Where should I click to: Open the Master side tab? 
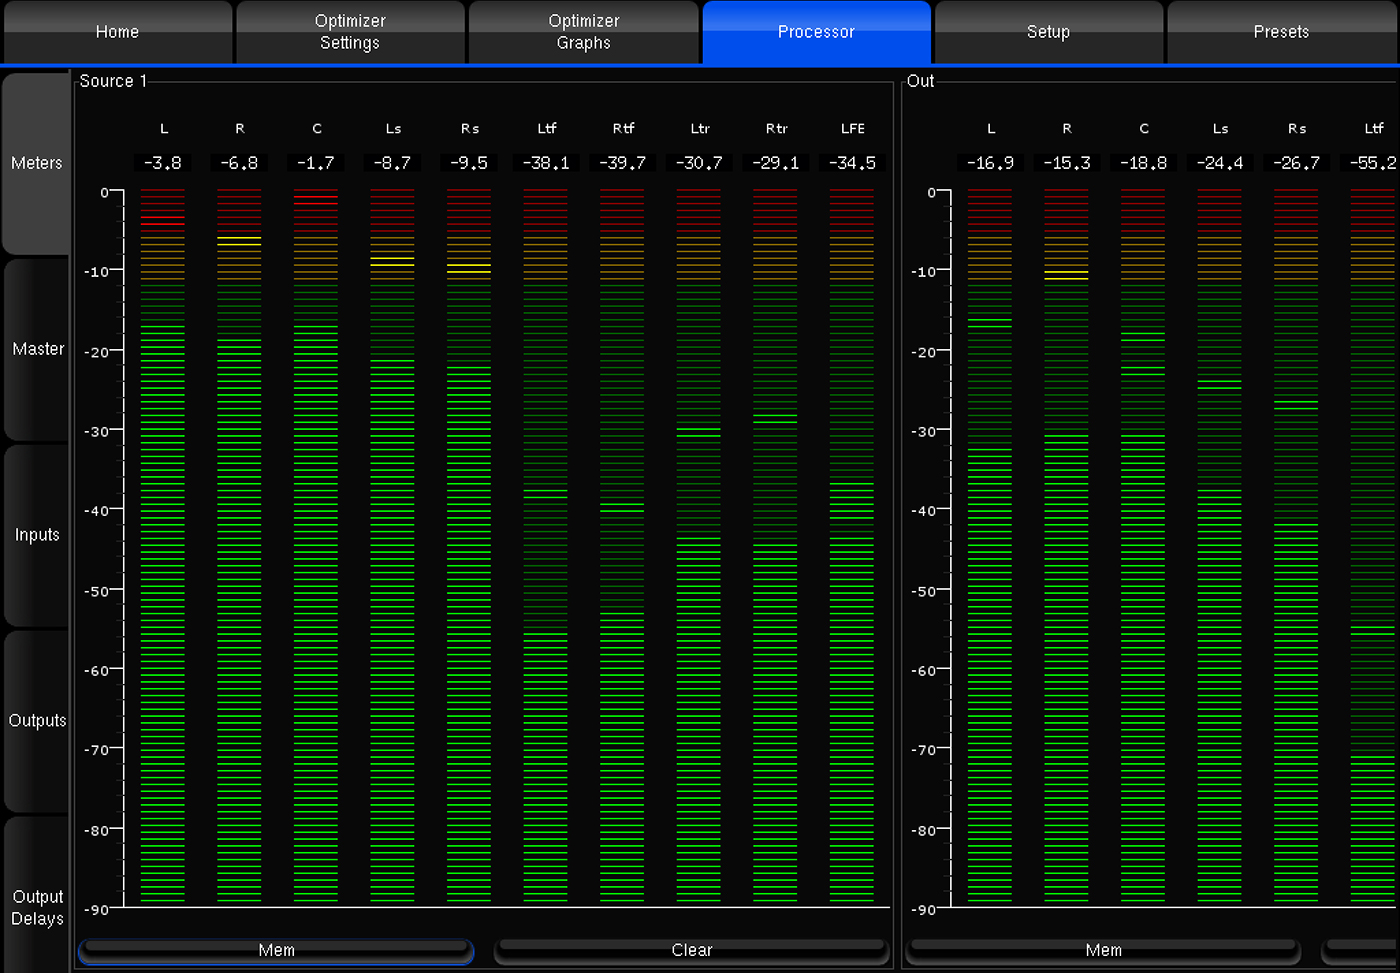point(37,349)
